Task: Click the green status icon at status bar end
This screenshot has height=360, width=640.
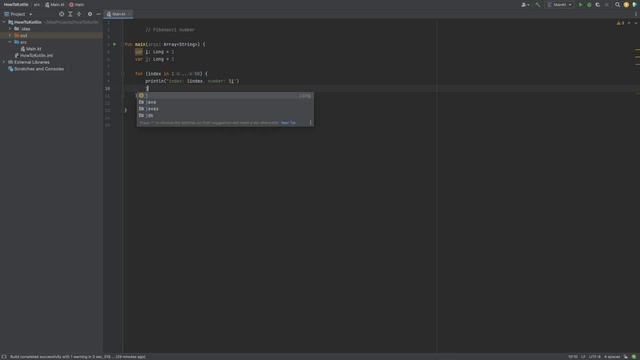Action: tap(634, 357)
